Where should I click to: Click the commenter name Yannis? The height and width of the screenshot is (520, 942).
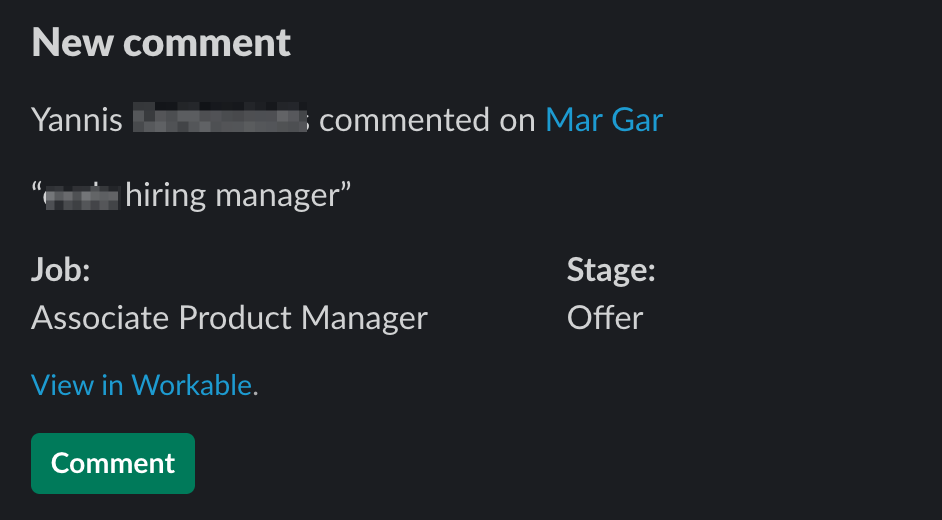[77, 119]
